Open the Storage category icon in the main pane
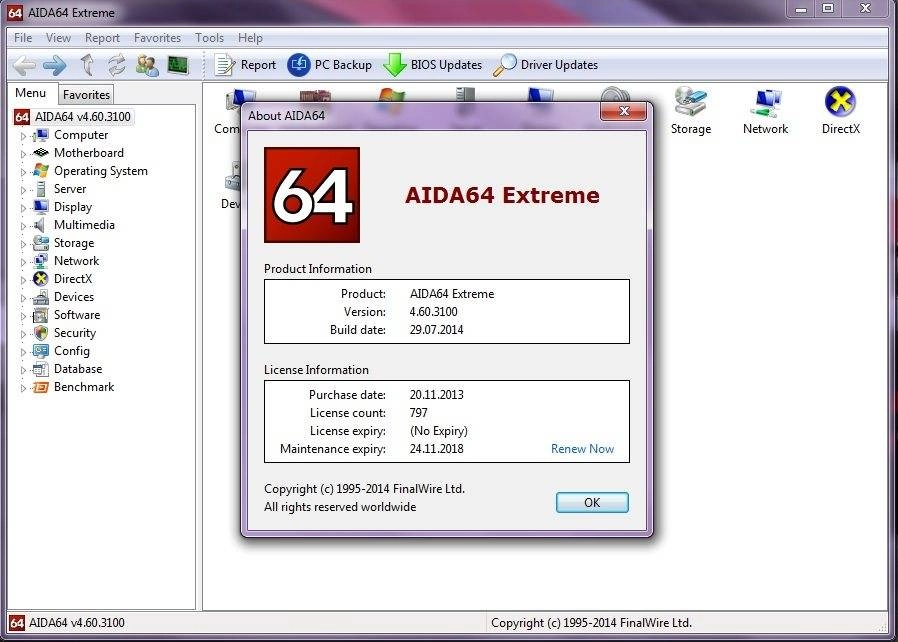This screenshot has width=898, height=642. (691, 111)
